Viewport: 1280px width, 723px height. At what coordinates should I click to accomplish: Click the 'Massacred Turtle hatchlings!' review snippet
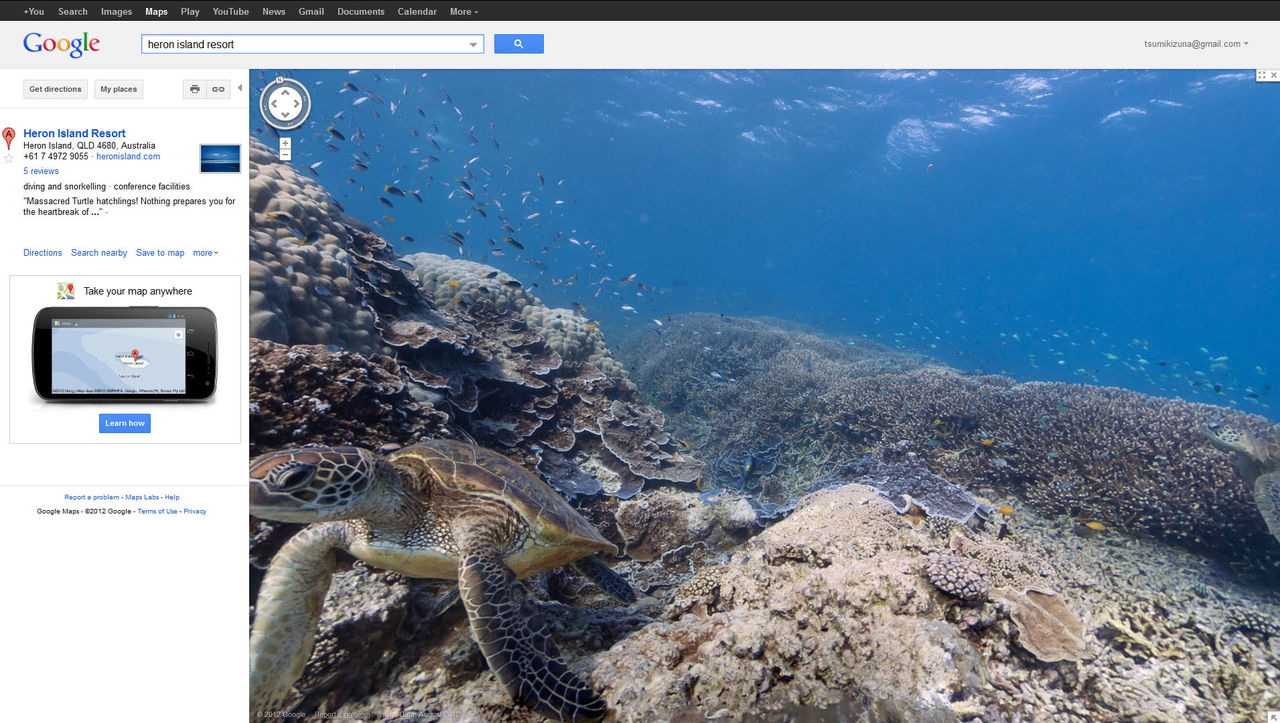point(130,206)
